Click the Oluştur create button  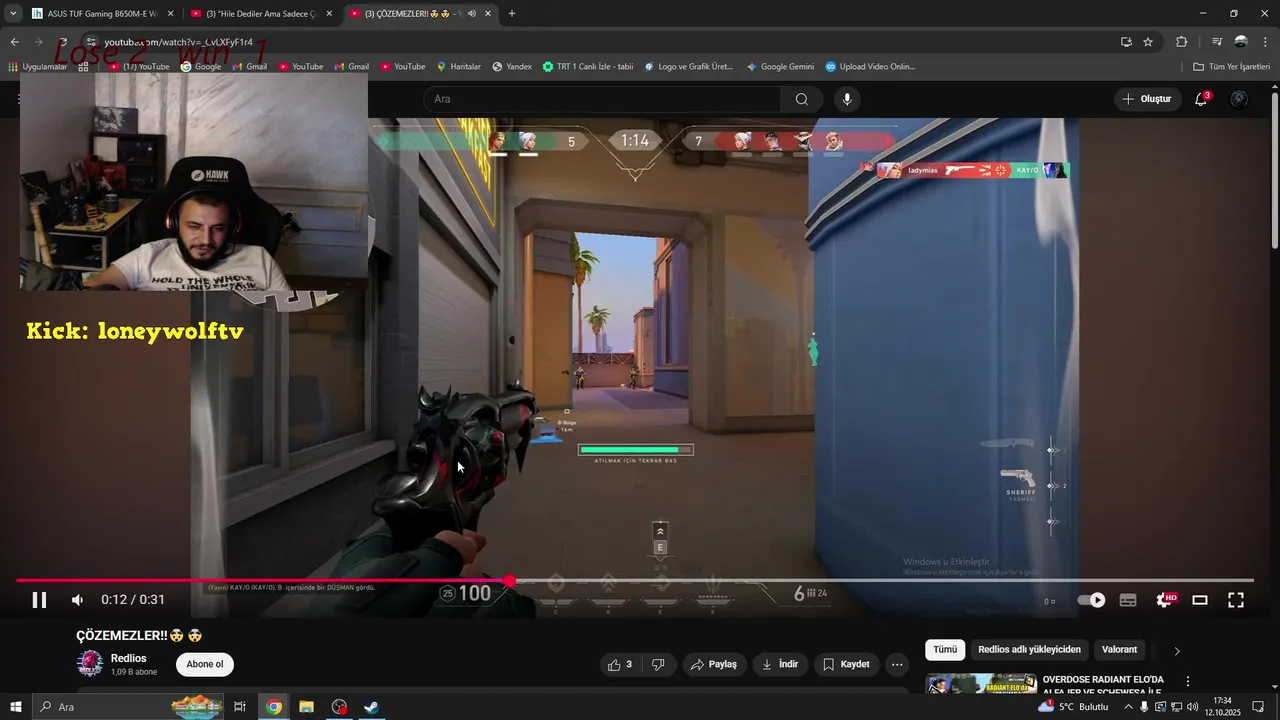(x=1146, y=99)
